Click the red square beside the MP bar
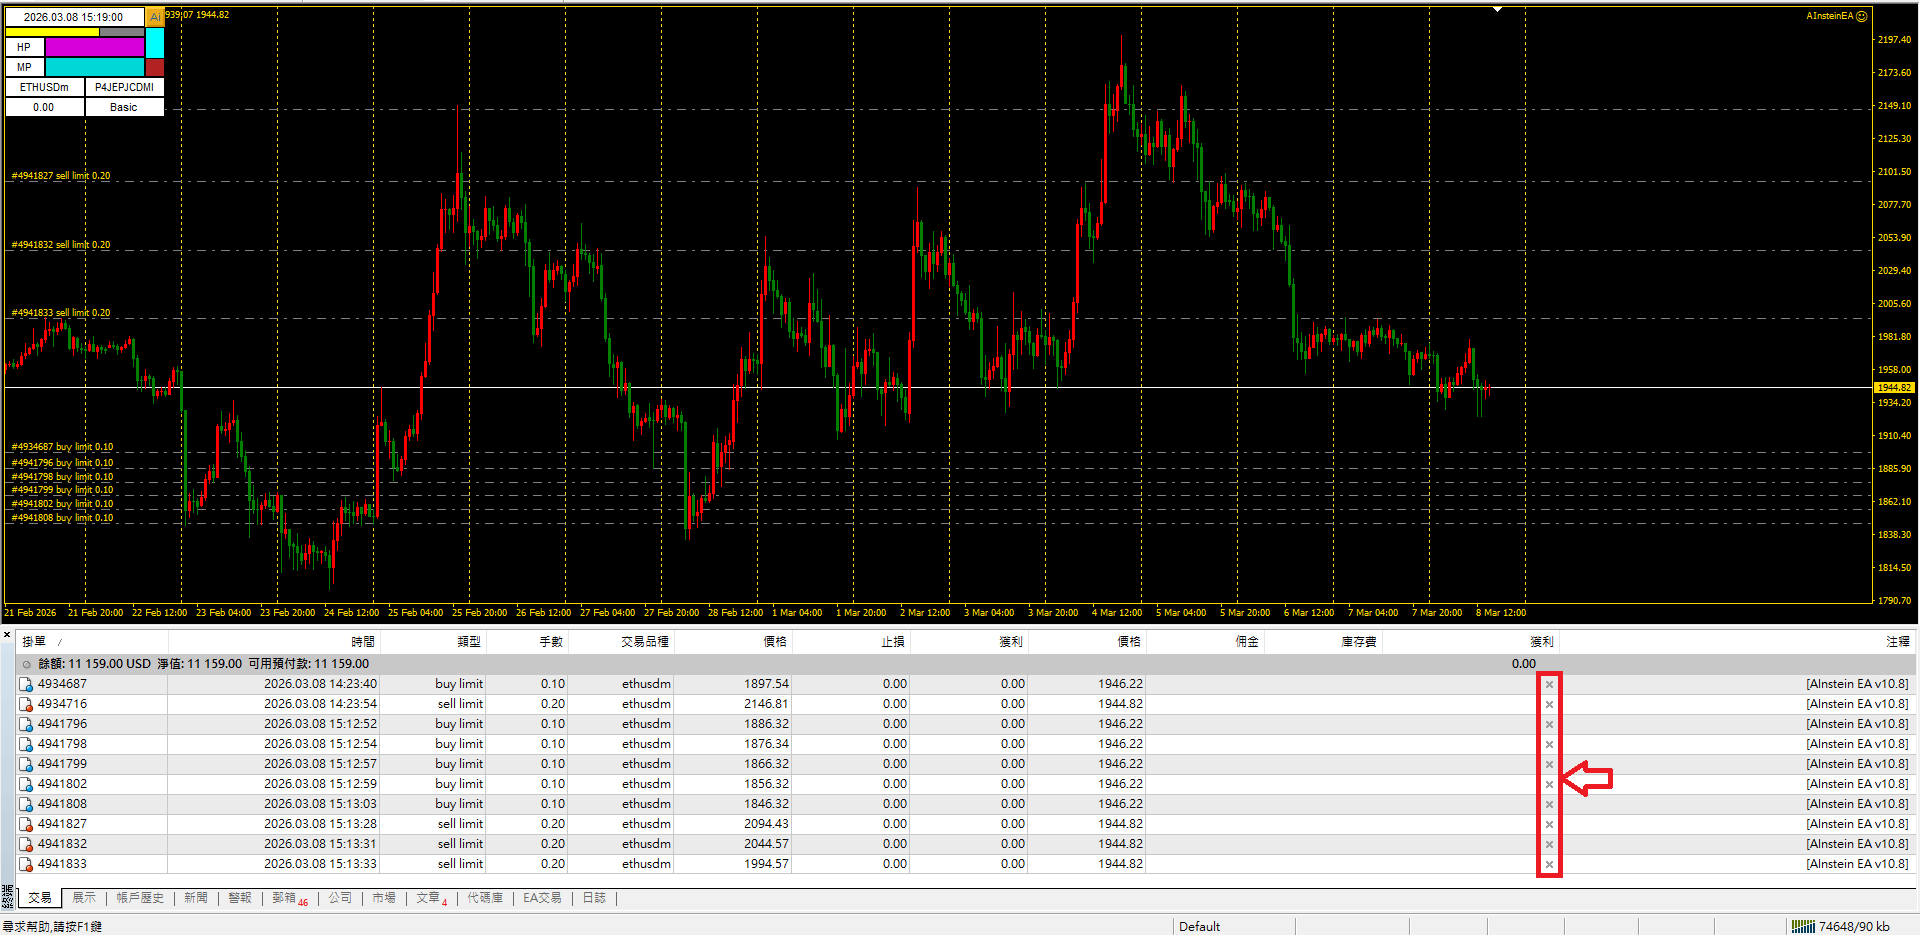Screen dimensions: 1920x935 155,67
